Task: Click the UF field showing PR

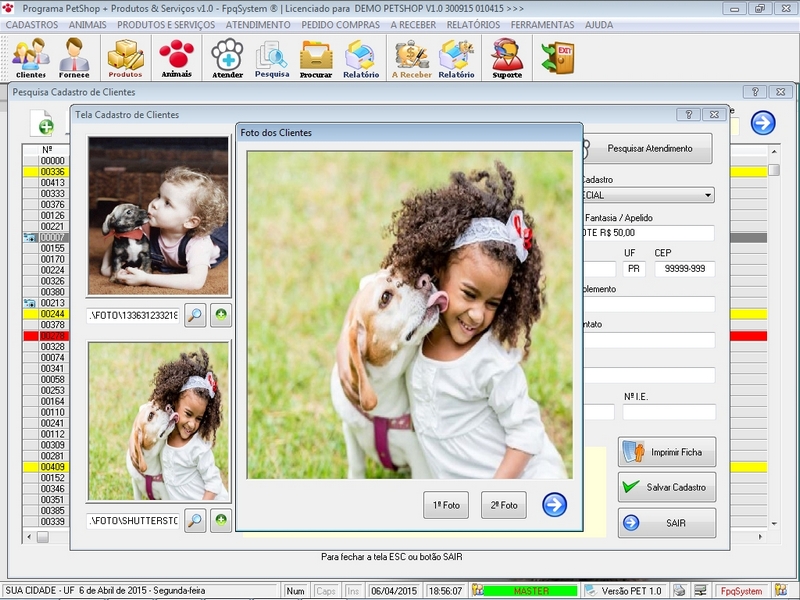Action: point(634,269)
